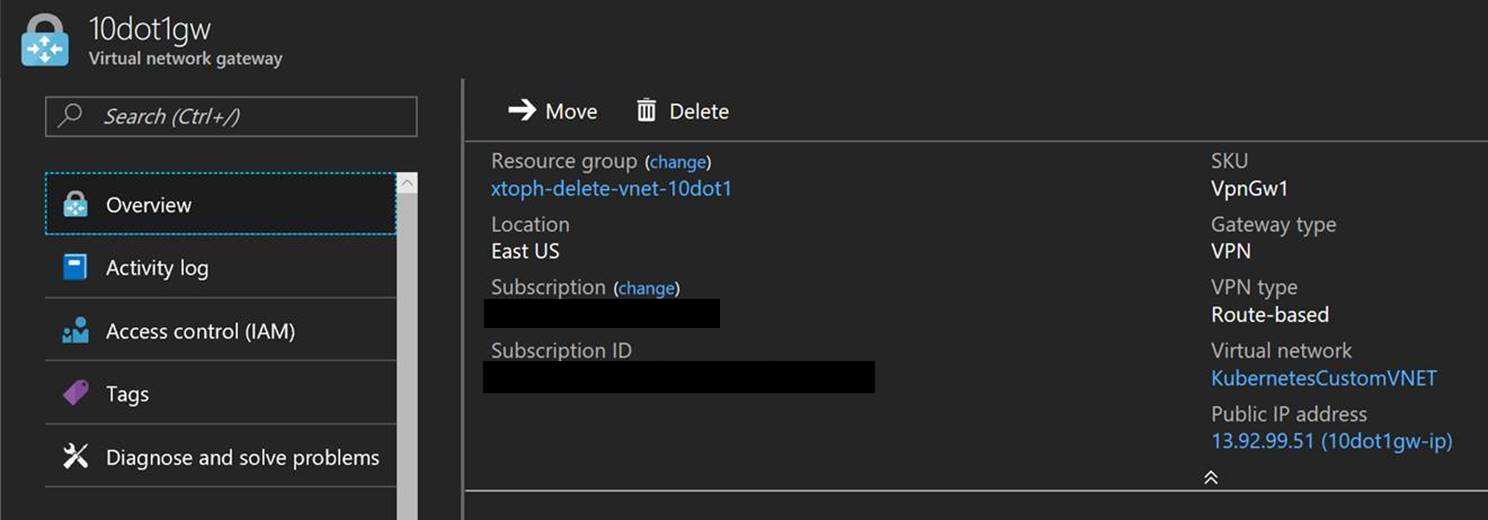Open xtoph-delete-vnet-10dot1 resource group link
The height and width of the screenshot is (520, 1488).
tap(611, 188)
